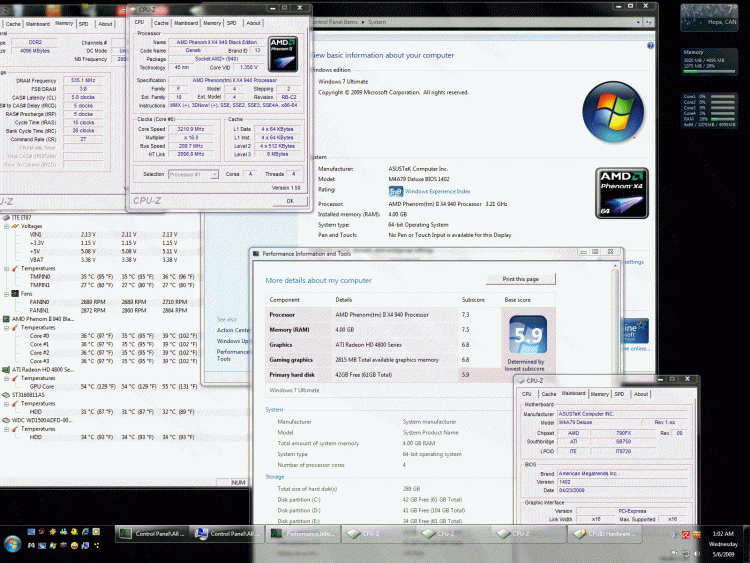This screenshot has height=563, width=750.
Task: Click the Core Speed value 3210.9 MHz
Action: pyautogui.click(x=191, y=129)
